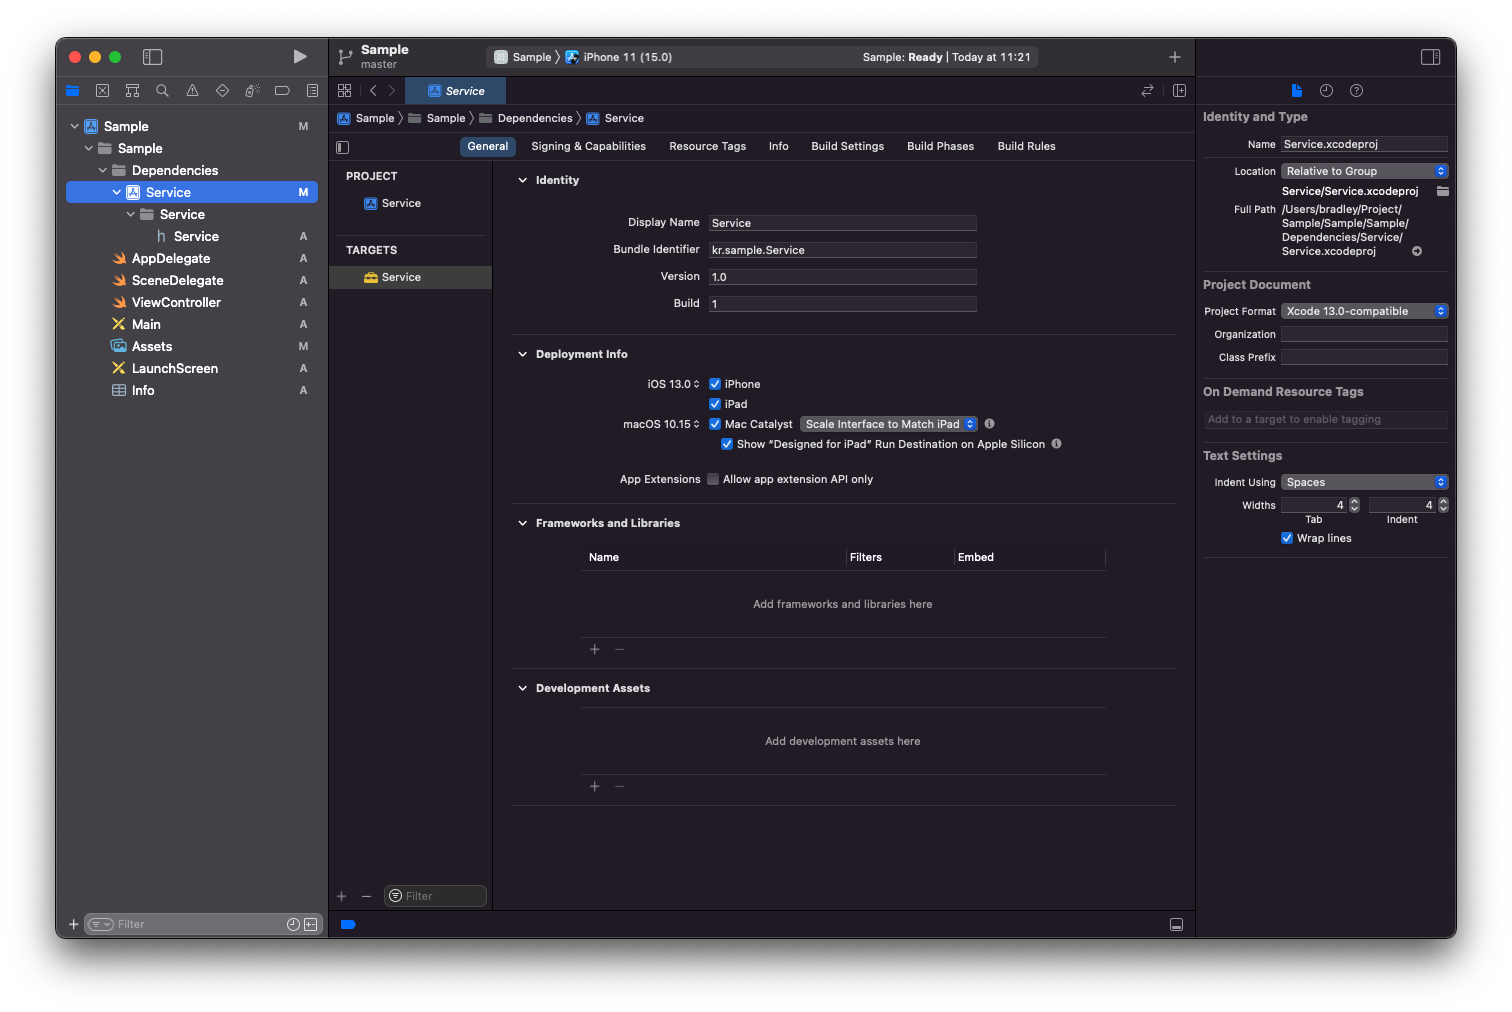Open Indent Using Spaces dropdown
This screenshot has width=1512, height=1012.
pos(1364,482)
